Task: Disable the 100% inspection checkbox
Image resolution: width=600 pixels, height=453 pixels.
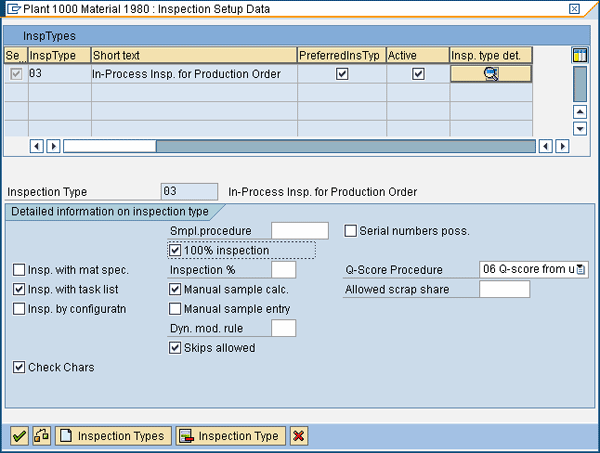Action: click(x=176, y=250)
